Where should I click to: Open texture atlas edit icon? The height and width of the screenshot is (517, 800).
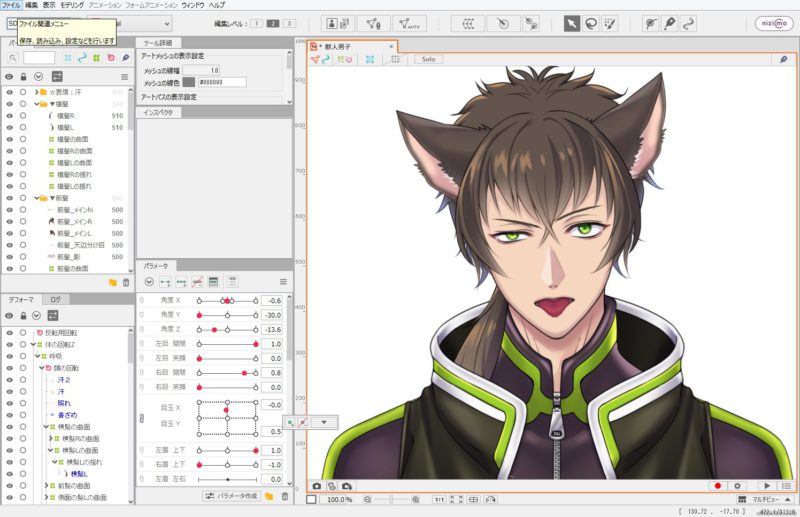(x=338, y=23)
